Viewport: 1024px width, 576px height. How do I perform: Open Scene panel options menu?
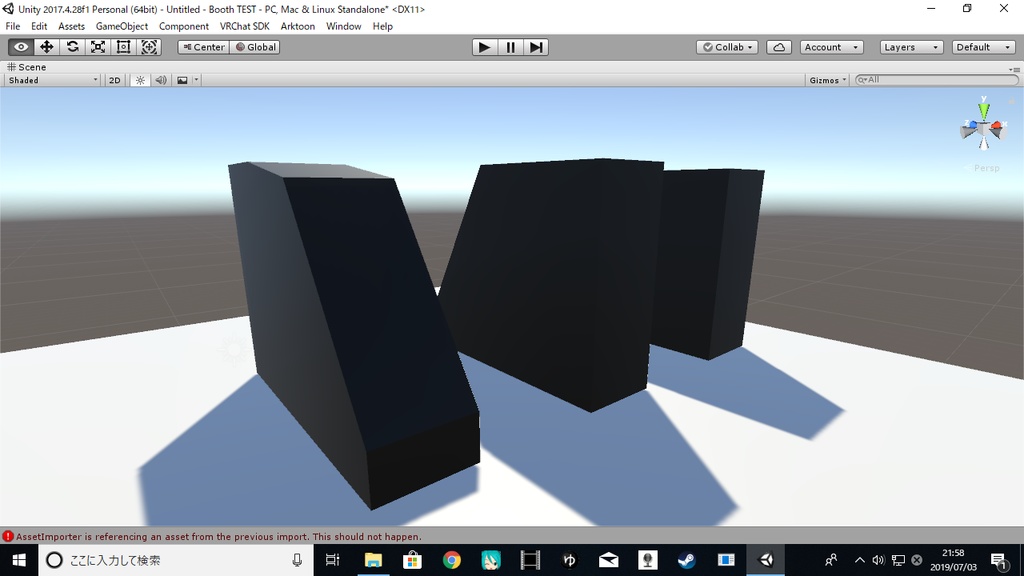pyautogui.click(x=1014, y=69)
